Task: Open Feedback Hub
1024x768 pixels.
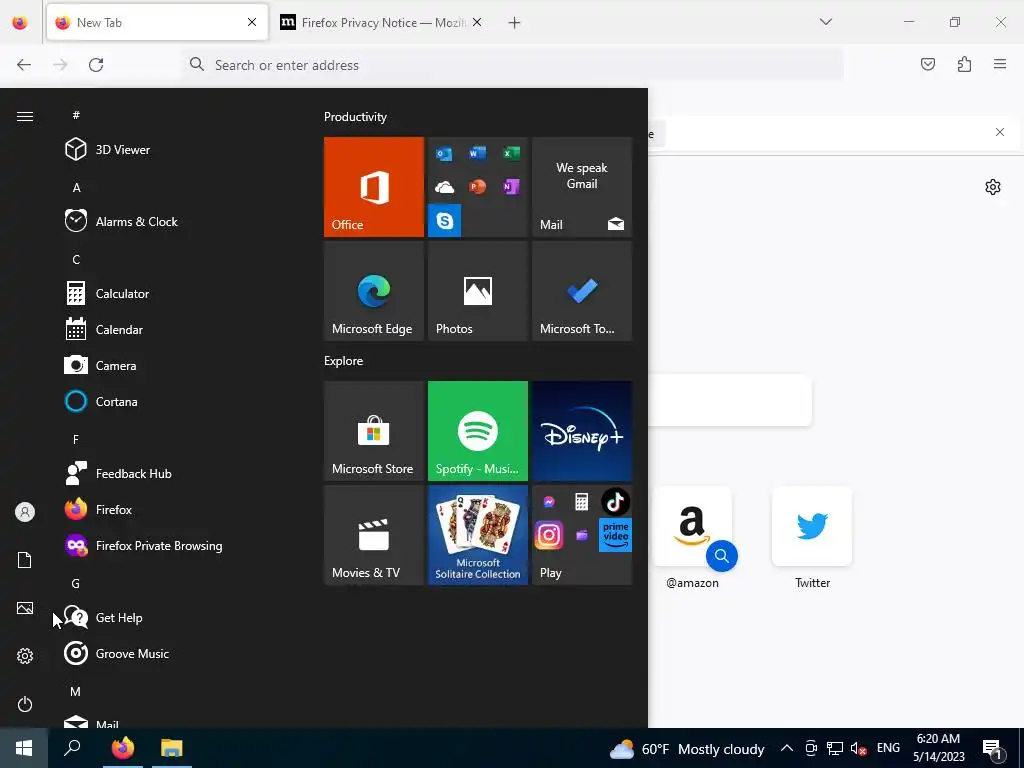Action: coord(176,473)
